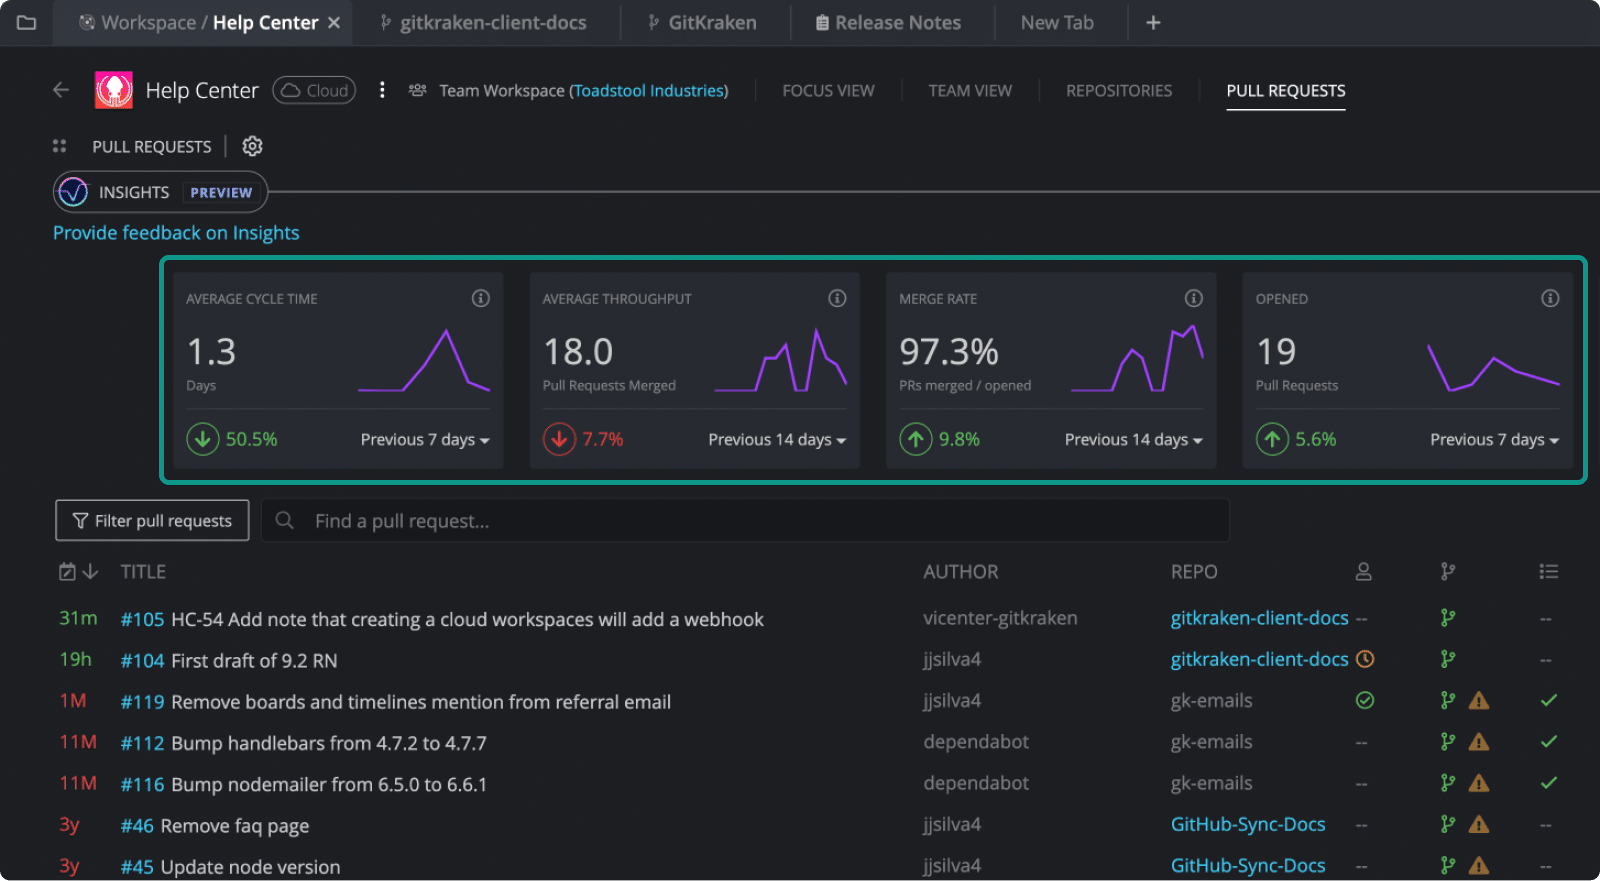This screenshot has width=1600, height=881.
Task: Add a new tab with plus icon
Action: [x=1153, y=22]
